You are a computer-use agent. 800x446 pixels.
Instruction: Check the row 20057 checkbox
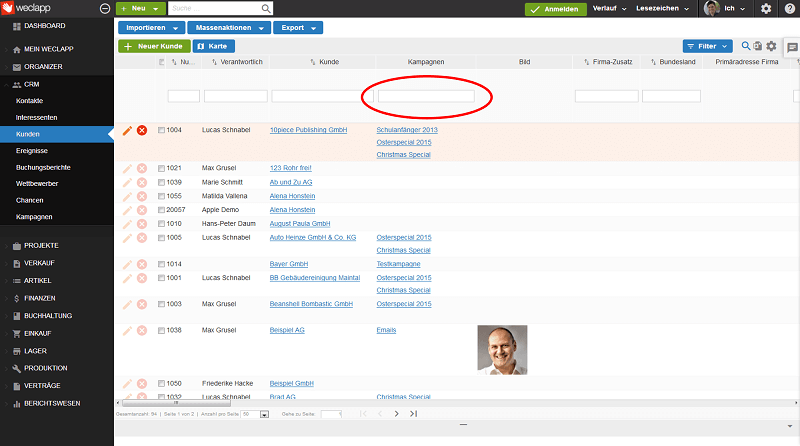tap(161, 210)
